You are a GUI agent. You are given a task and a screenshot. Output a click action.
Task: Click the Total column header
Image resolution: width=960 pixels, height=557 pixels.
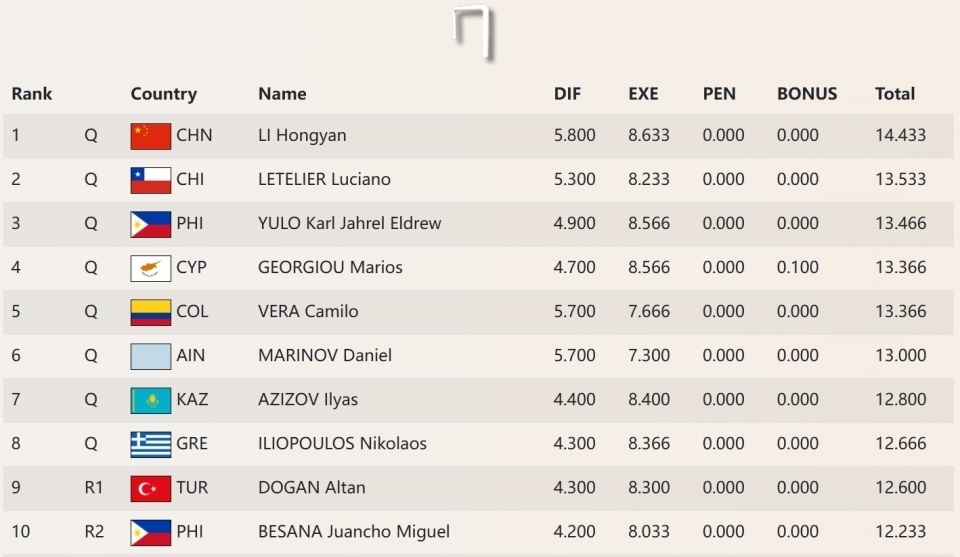point(895,94)
